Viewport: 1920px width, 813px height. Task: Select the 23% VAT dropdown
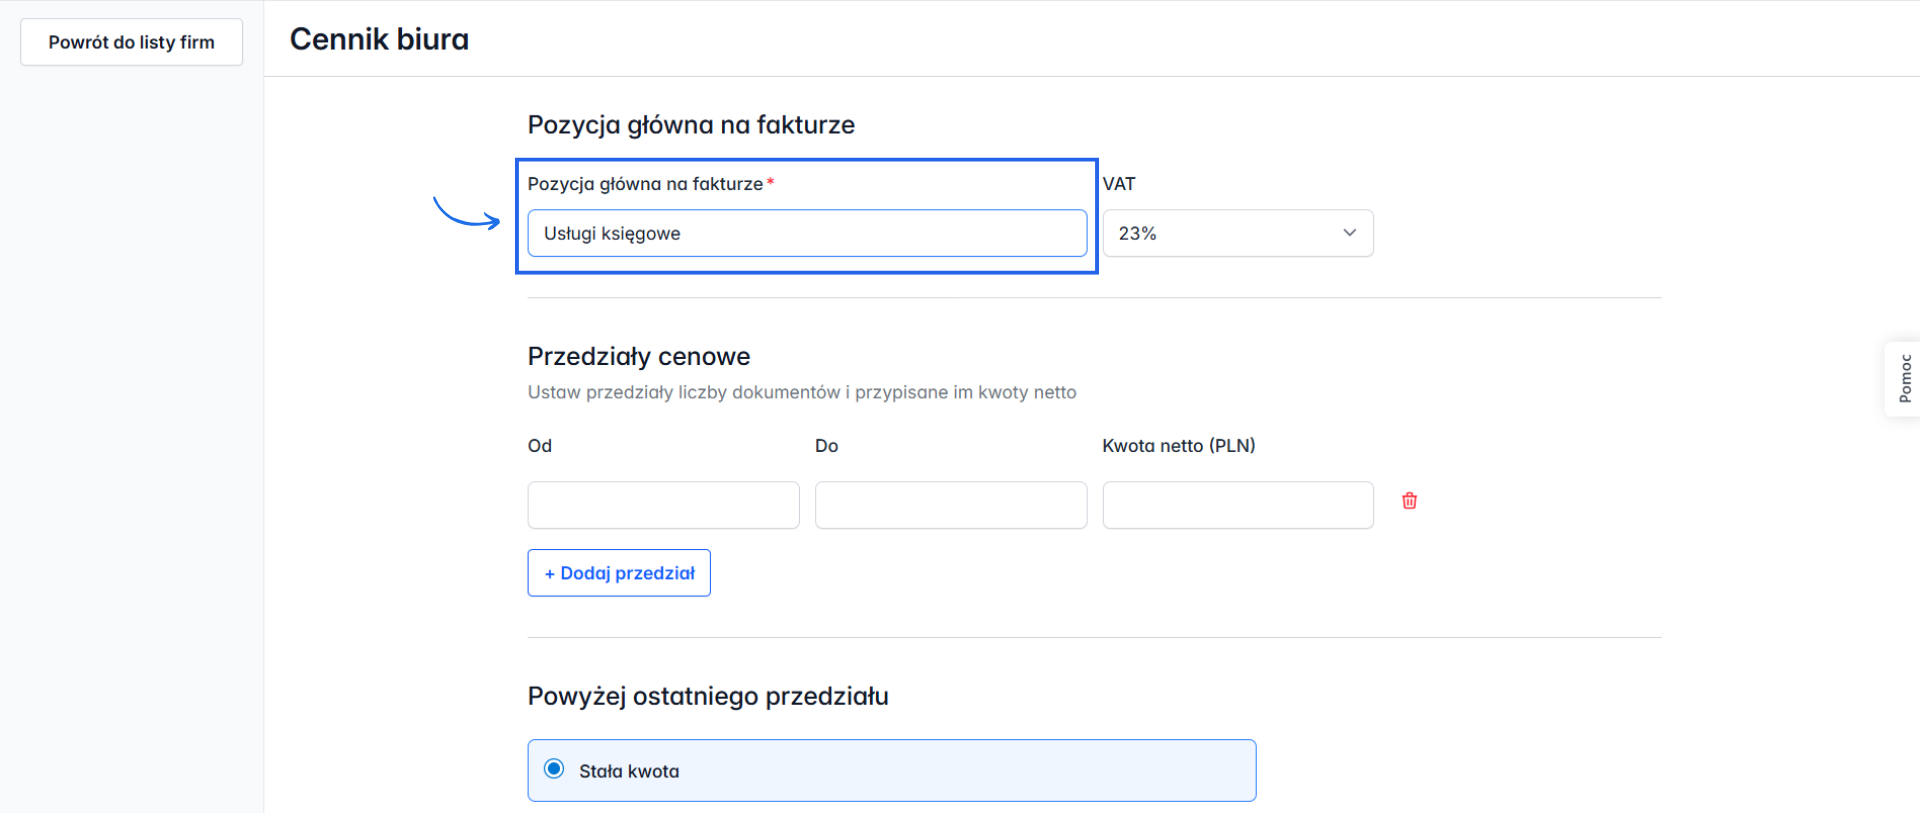(x=1237, y=233)
